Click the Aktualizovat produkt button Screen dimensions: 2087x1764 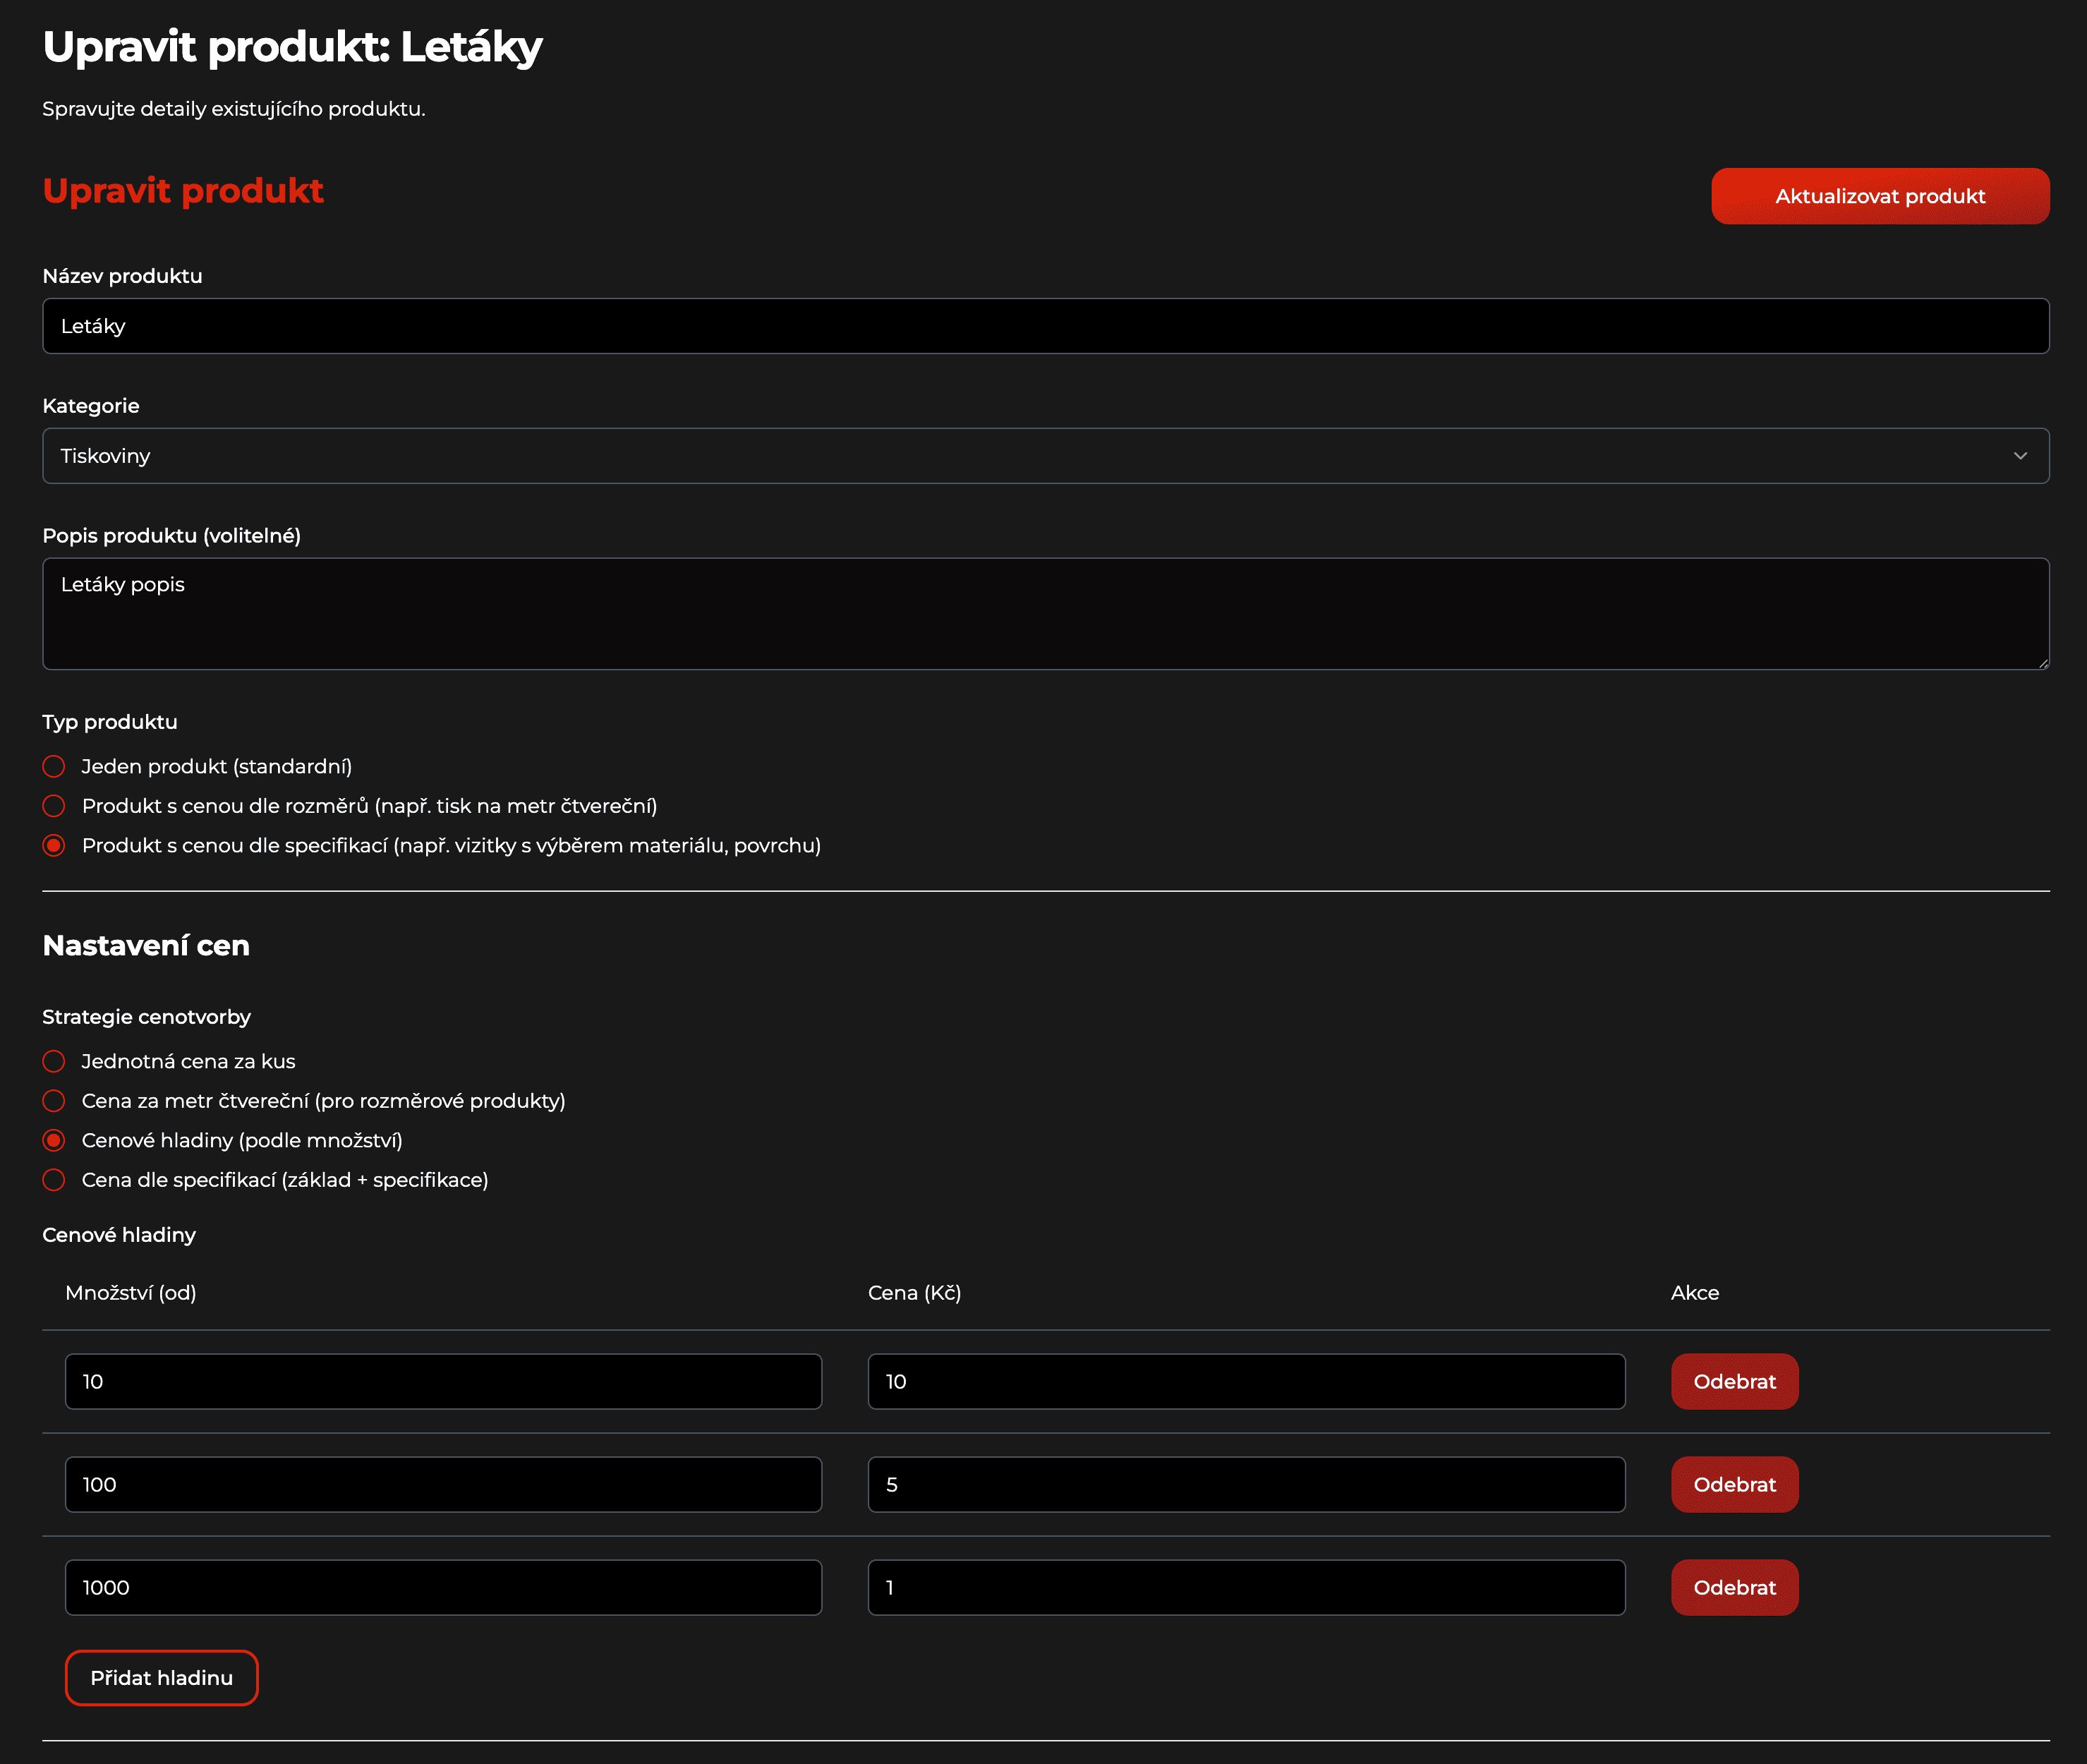[x=1879, y=196]
